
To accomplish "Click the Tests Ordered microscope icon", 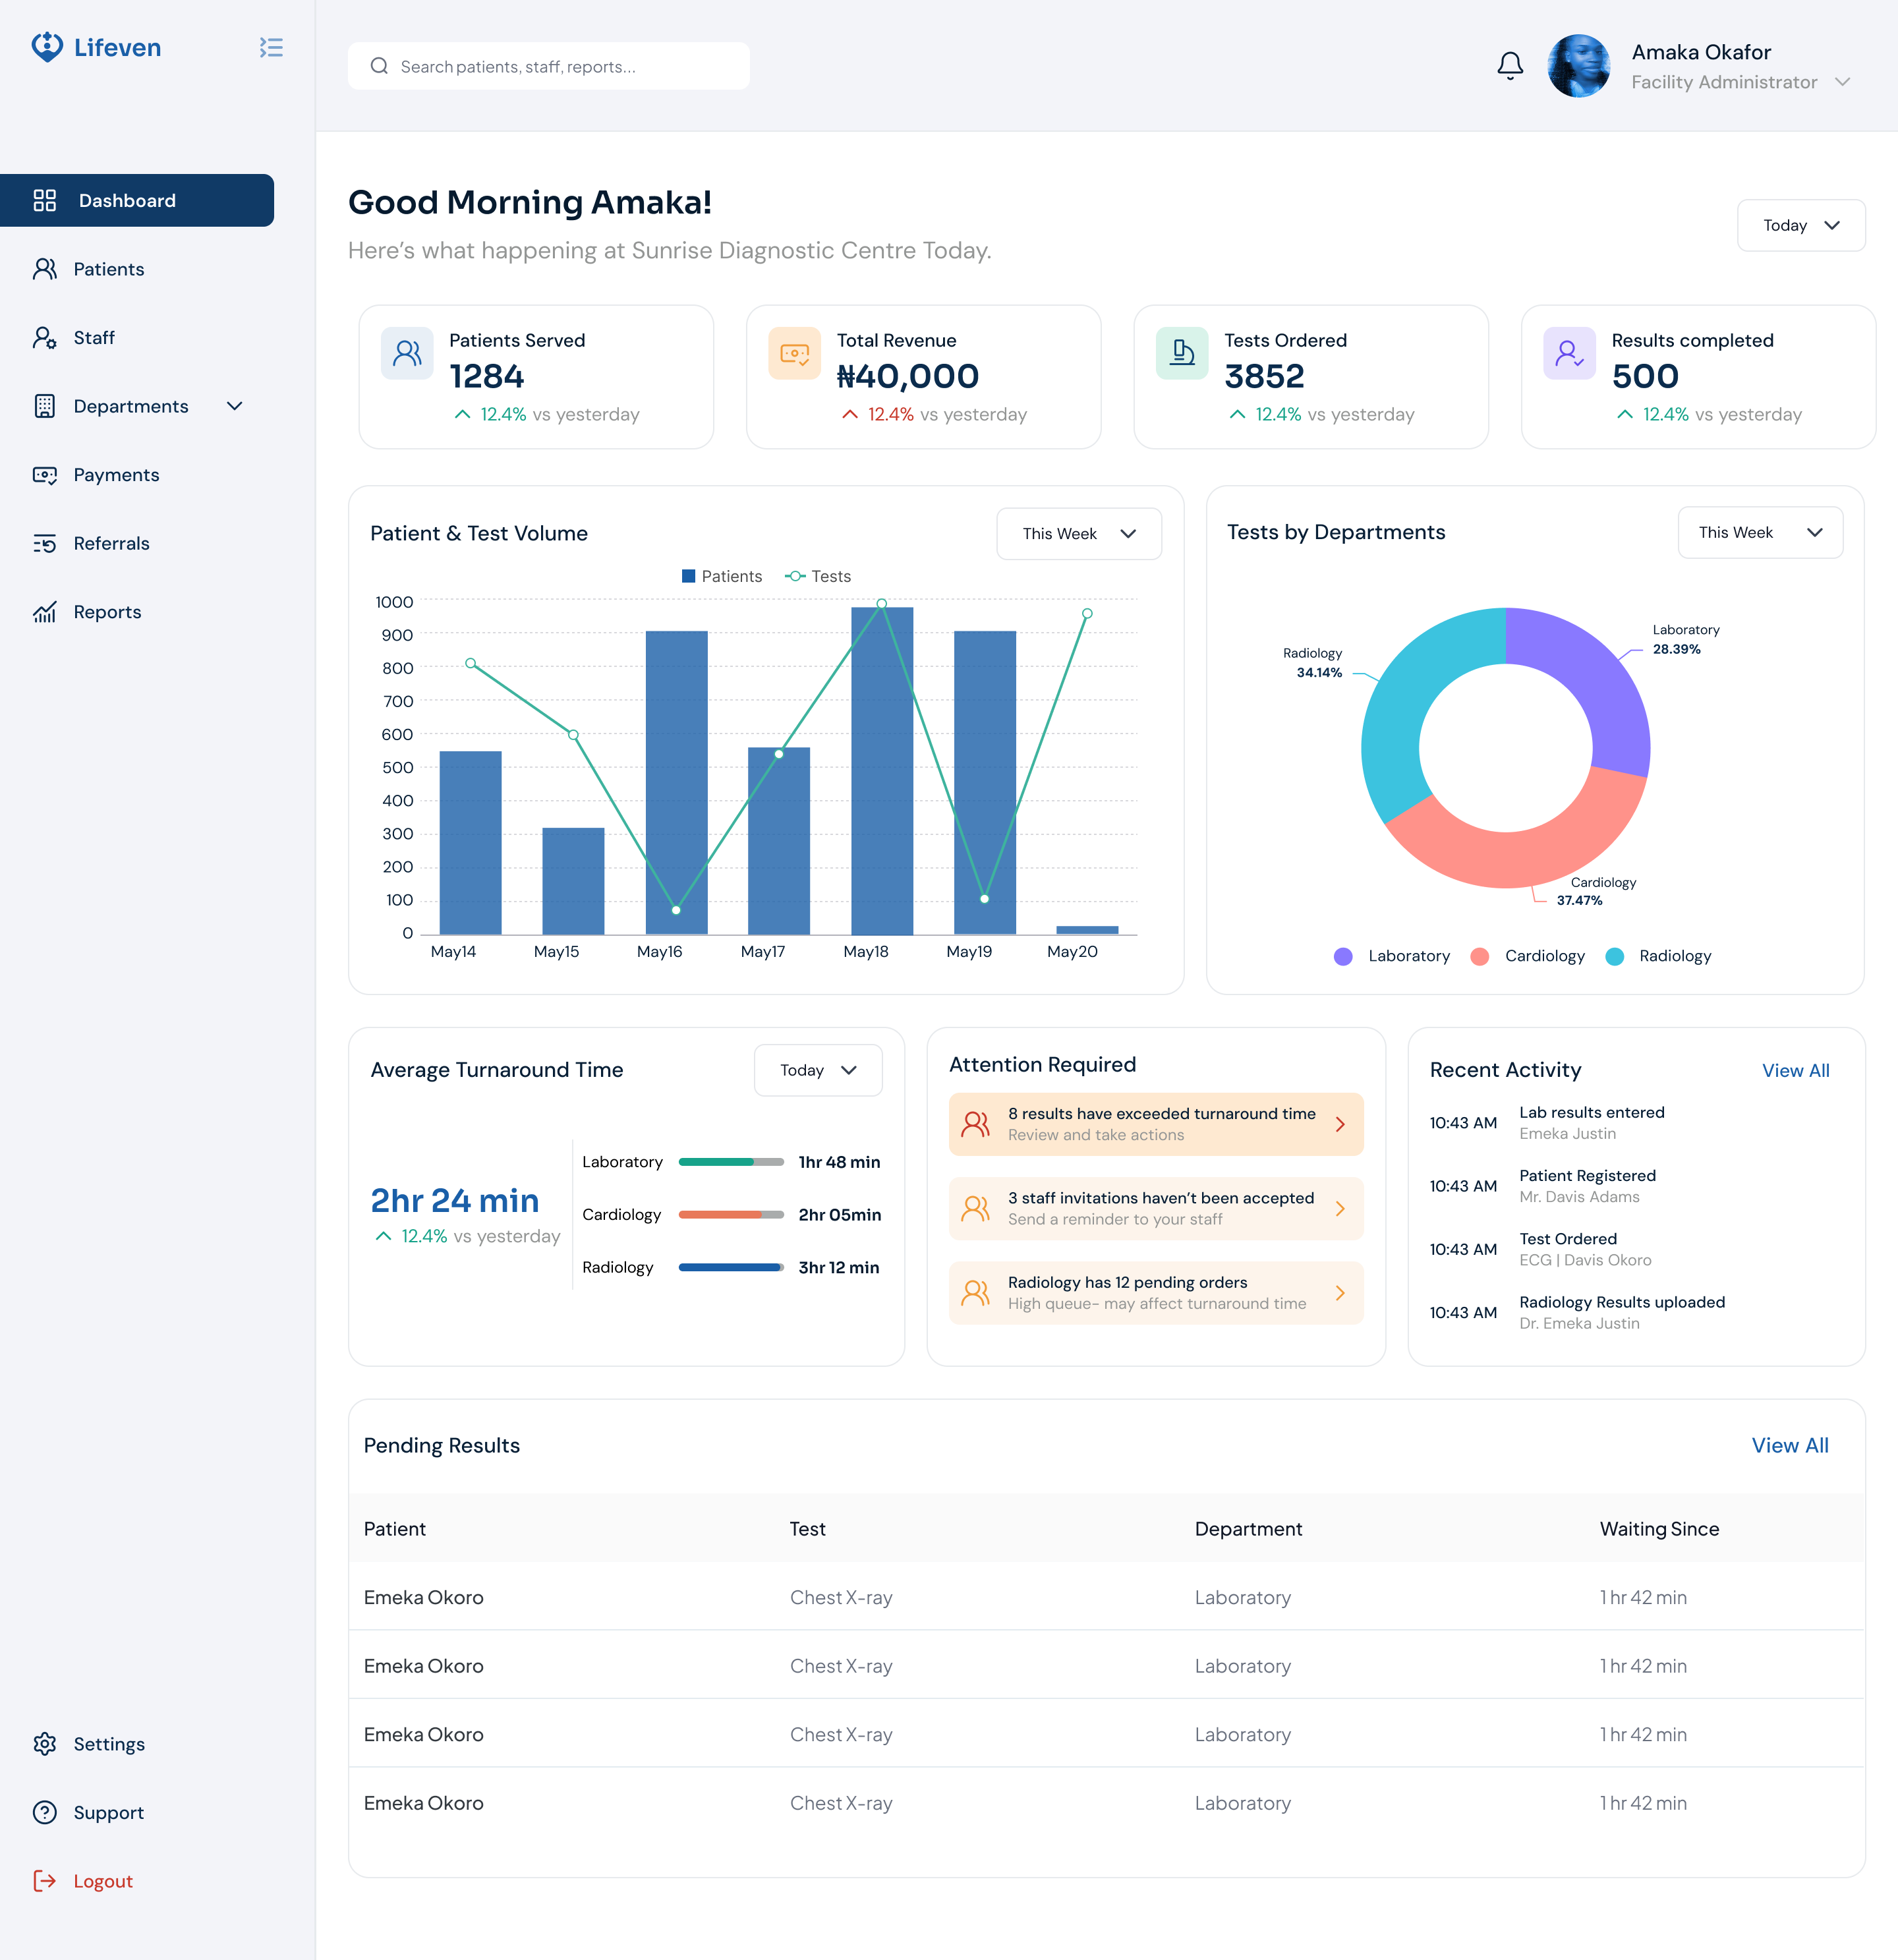I will 1182,353.
